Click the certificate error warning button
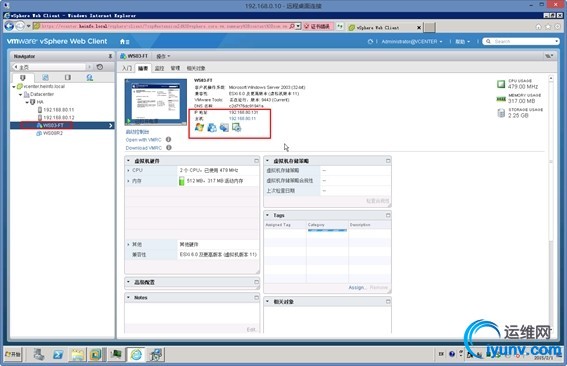567x366 pixels. [317, 26]
